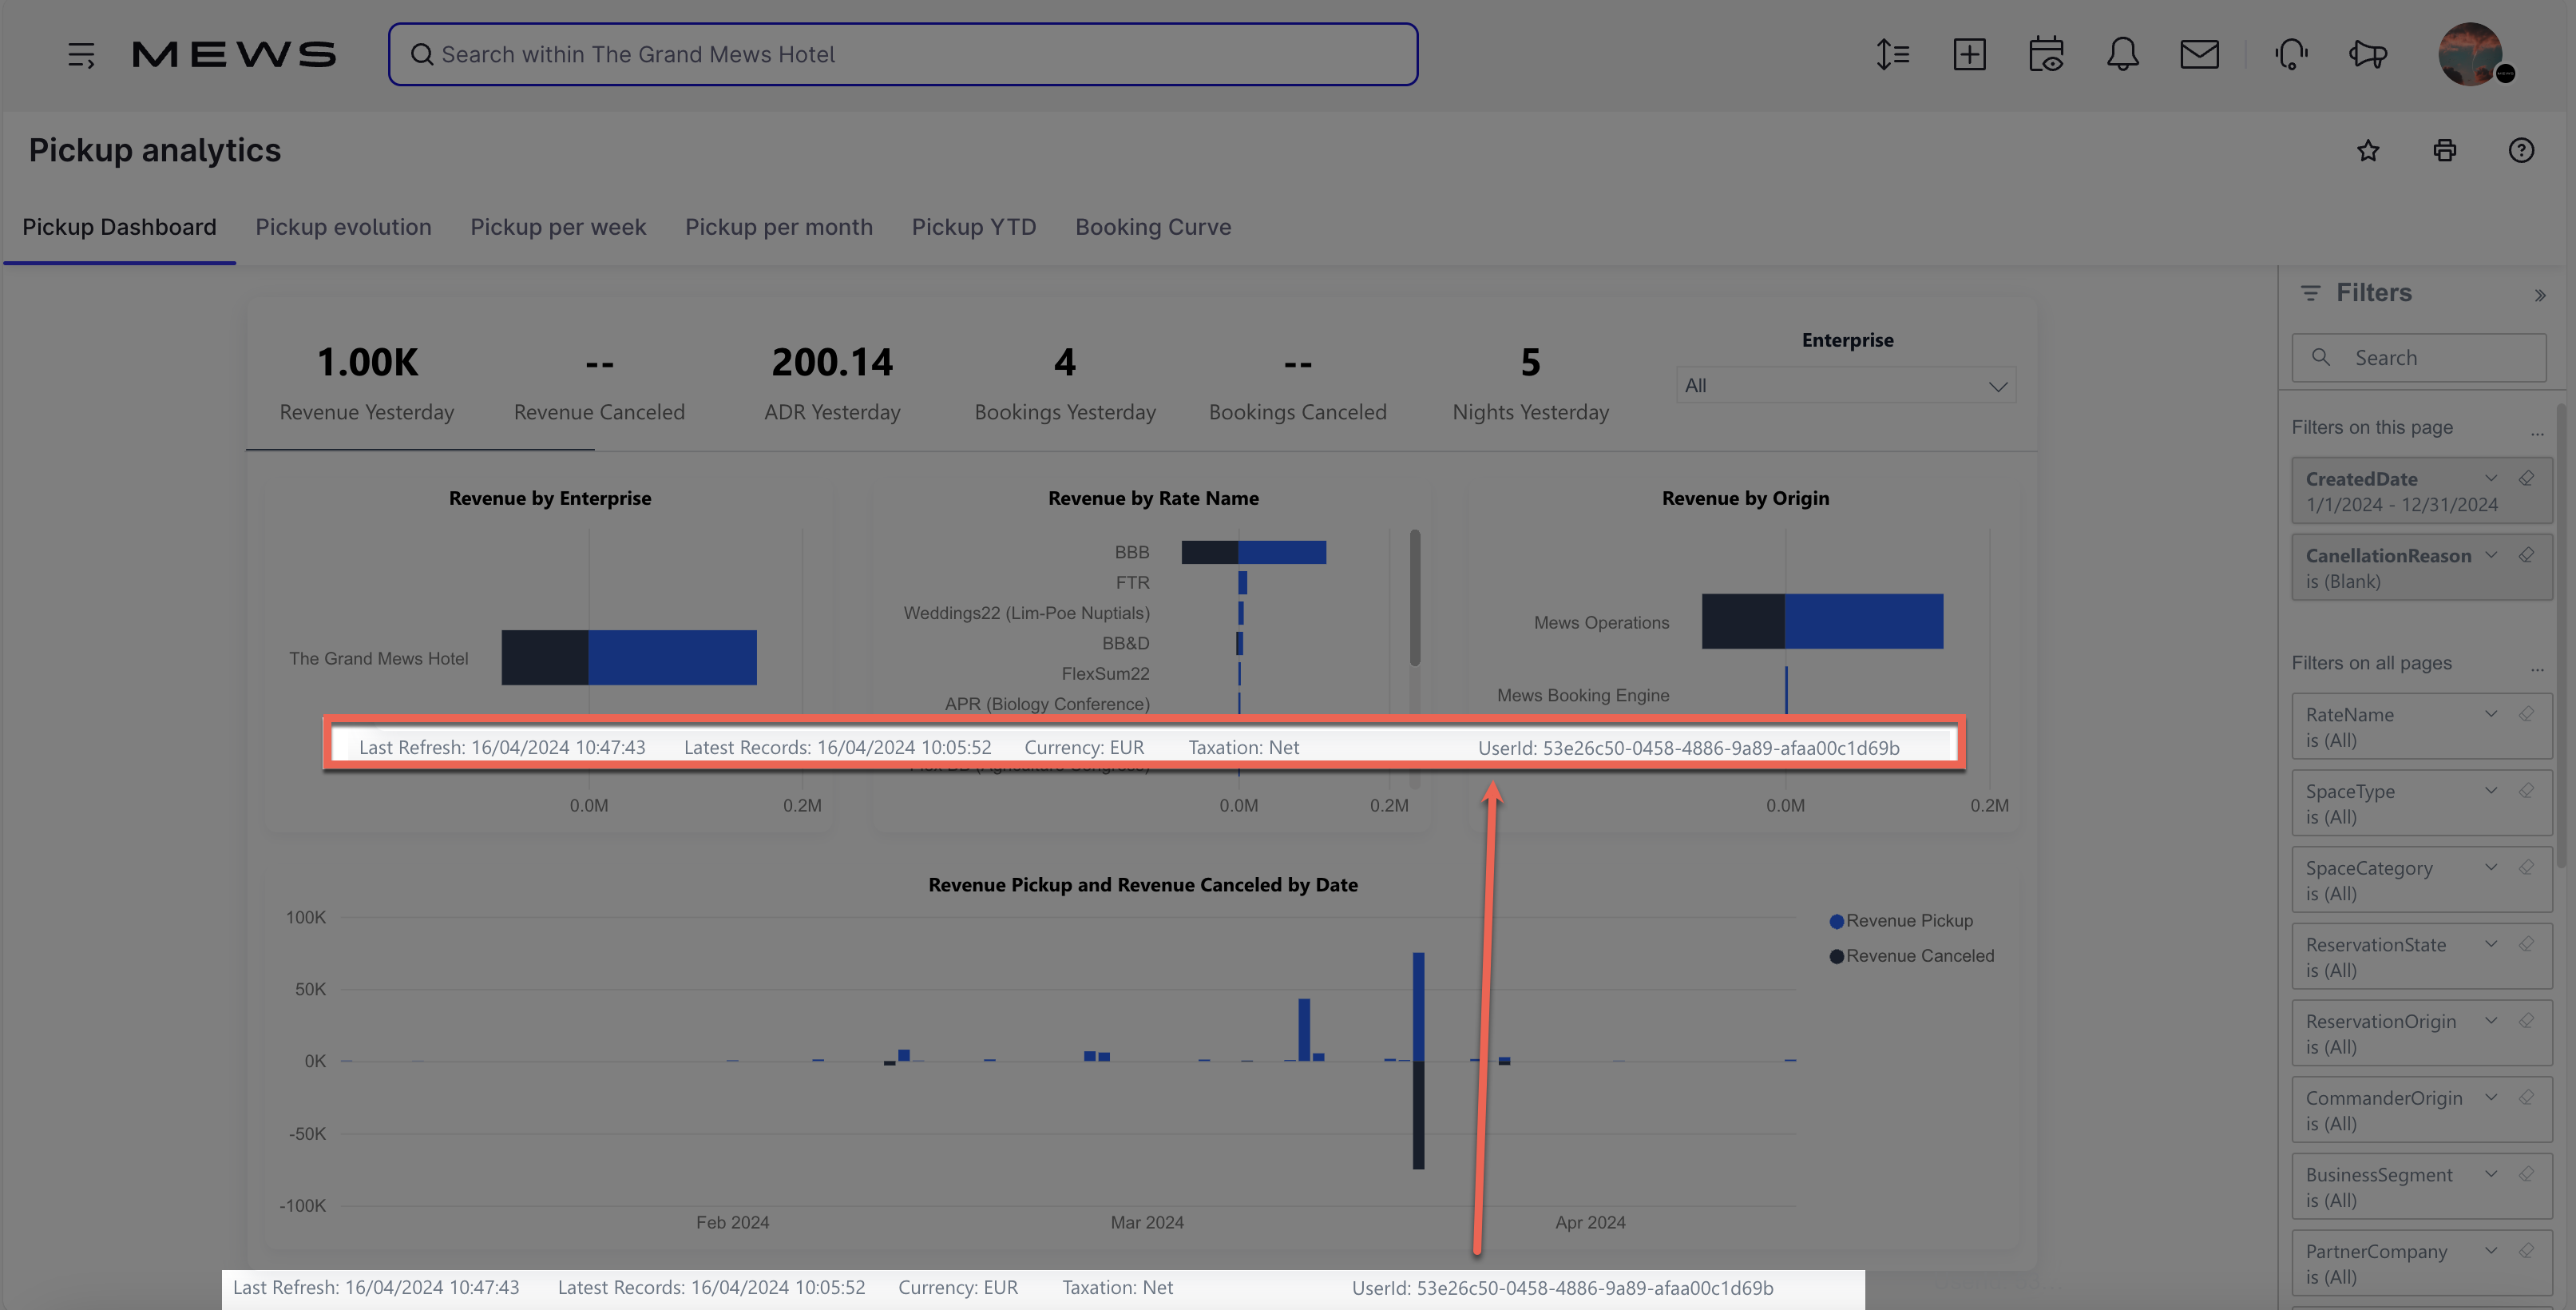Open the messages envelope icon
The width and height of the screenshot is (2576, 1310).
[2199, 54]
